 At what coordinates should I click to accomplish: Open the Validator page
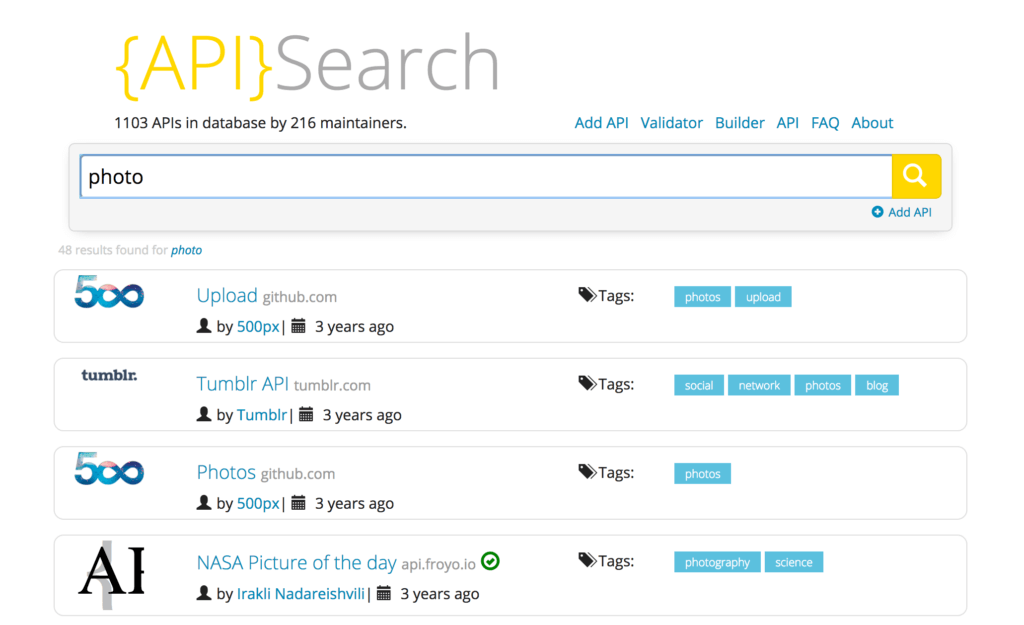671,122
